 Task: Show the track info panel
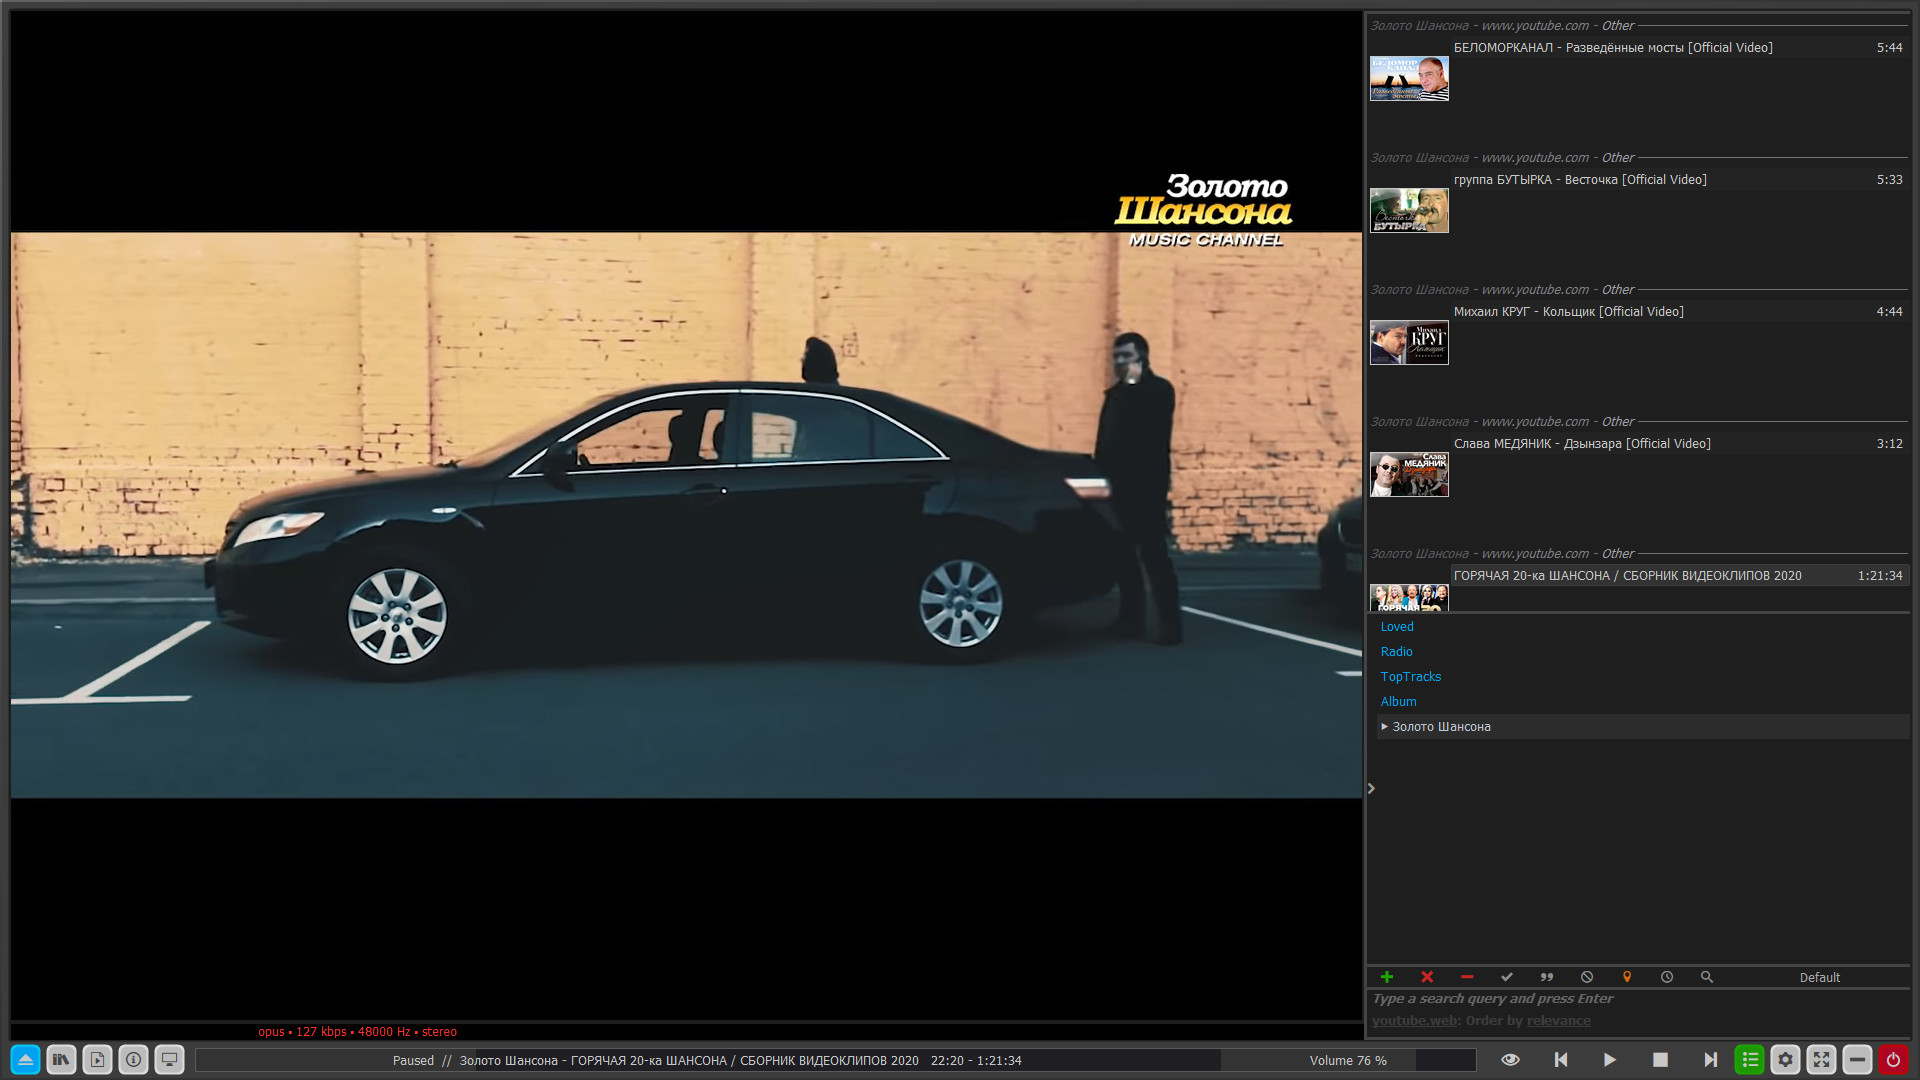tap(133, 1060)
